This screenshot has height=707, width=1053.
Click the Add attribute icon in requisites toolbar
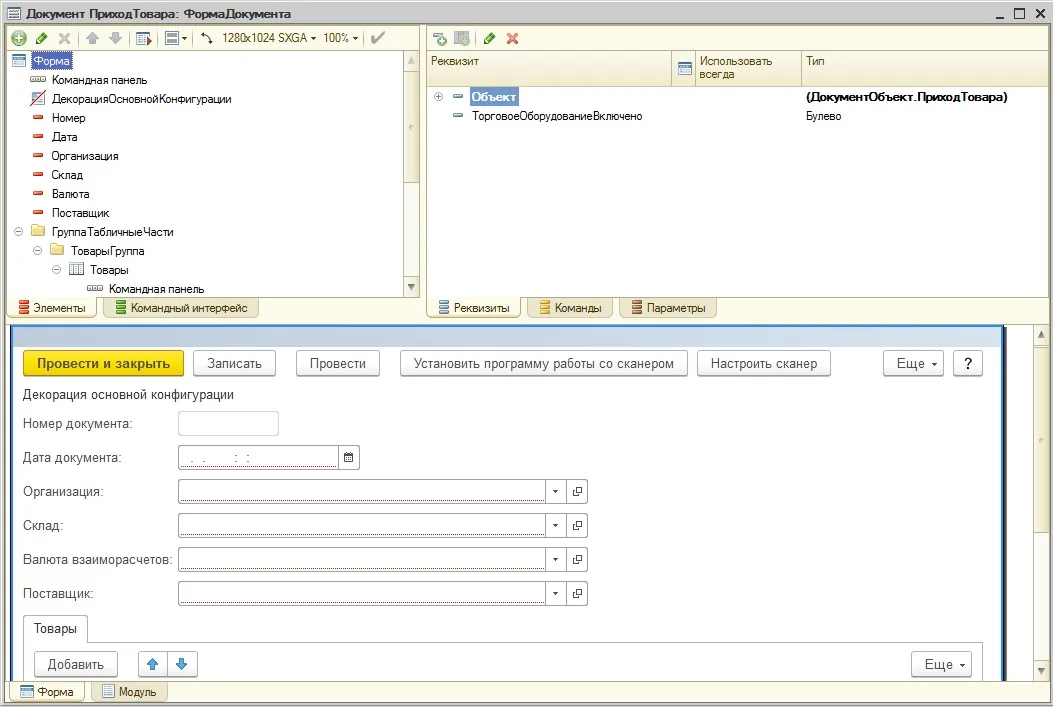click(x=440, y=39)
